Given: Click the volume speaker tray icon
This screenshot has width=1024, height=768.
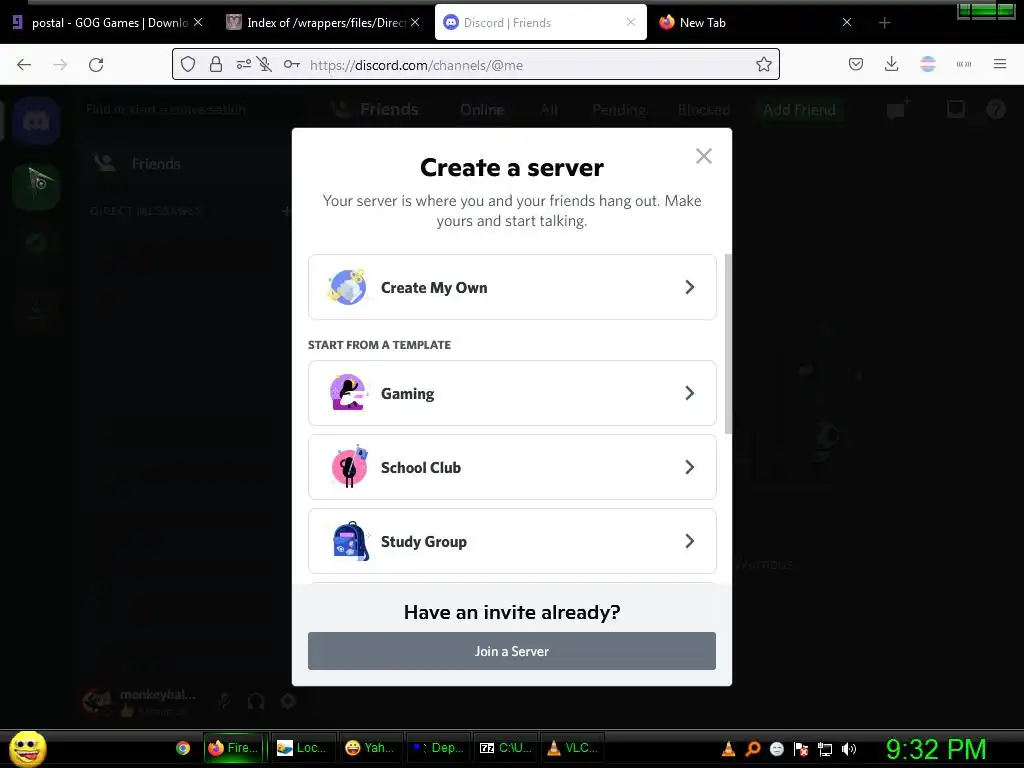Looking at the screenshot, I should [849, 749].
